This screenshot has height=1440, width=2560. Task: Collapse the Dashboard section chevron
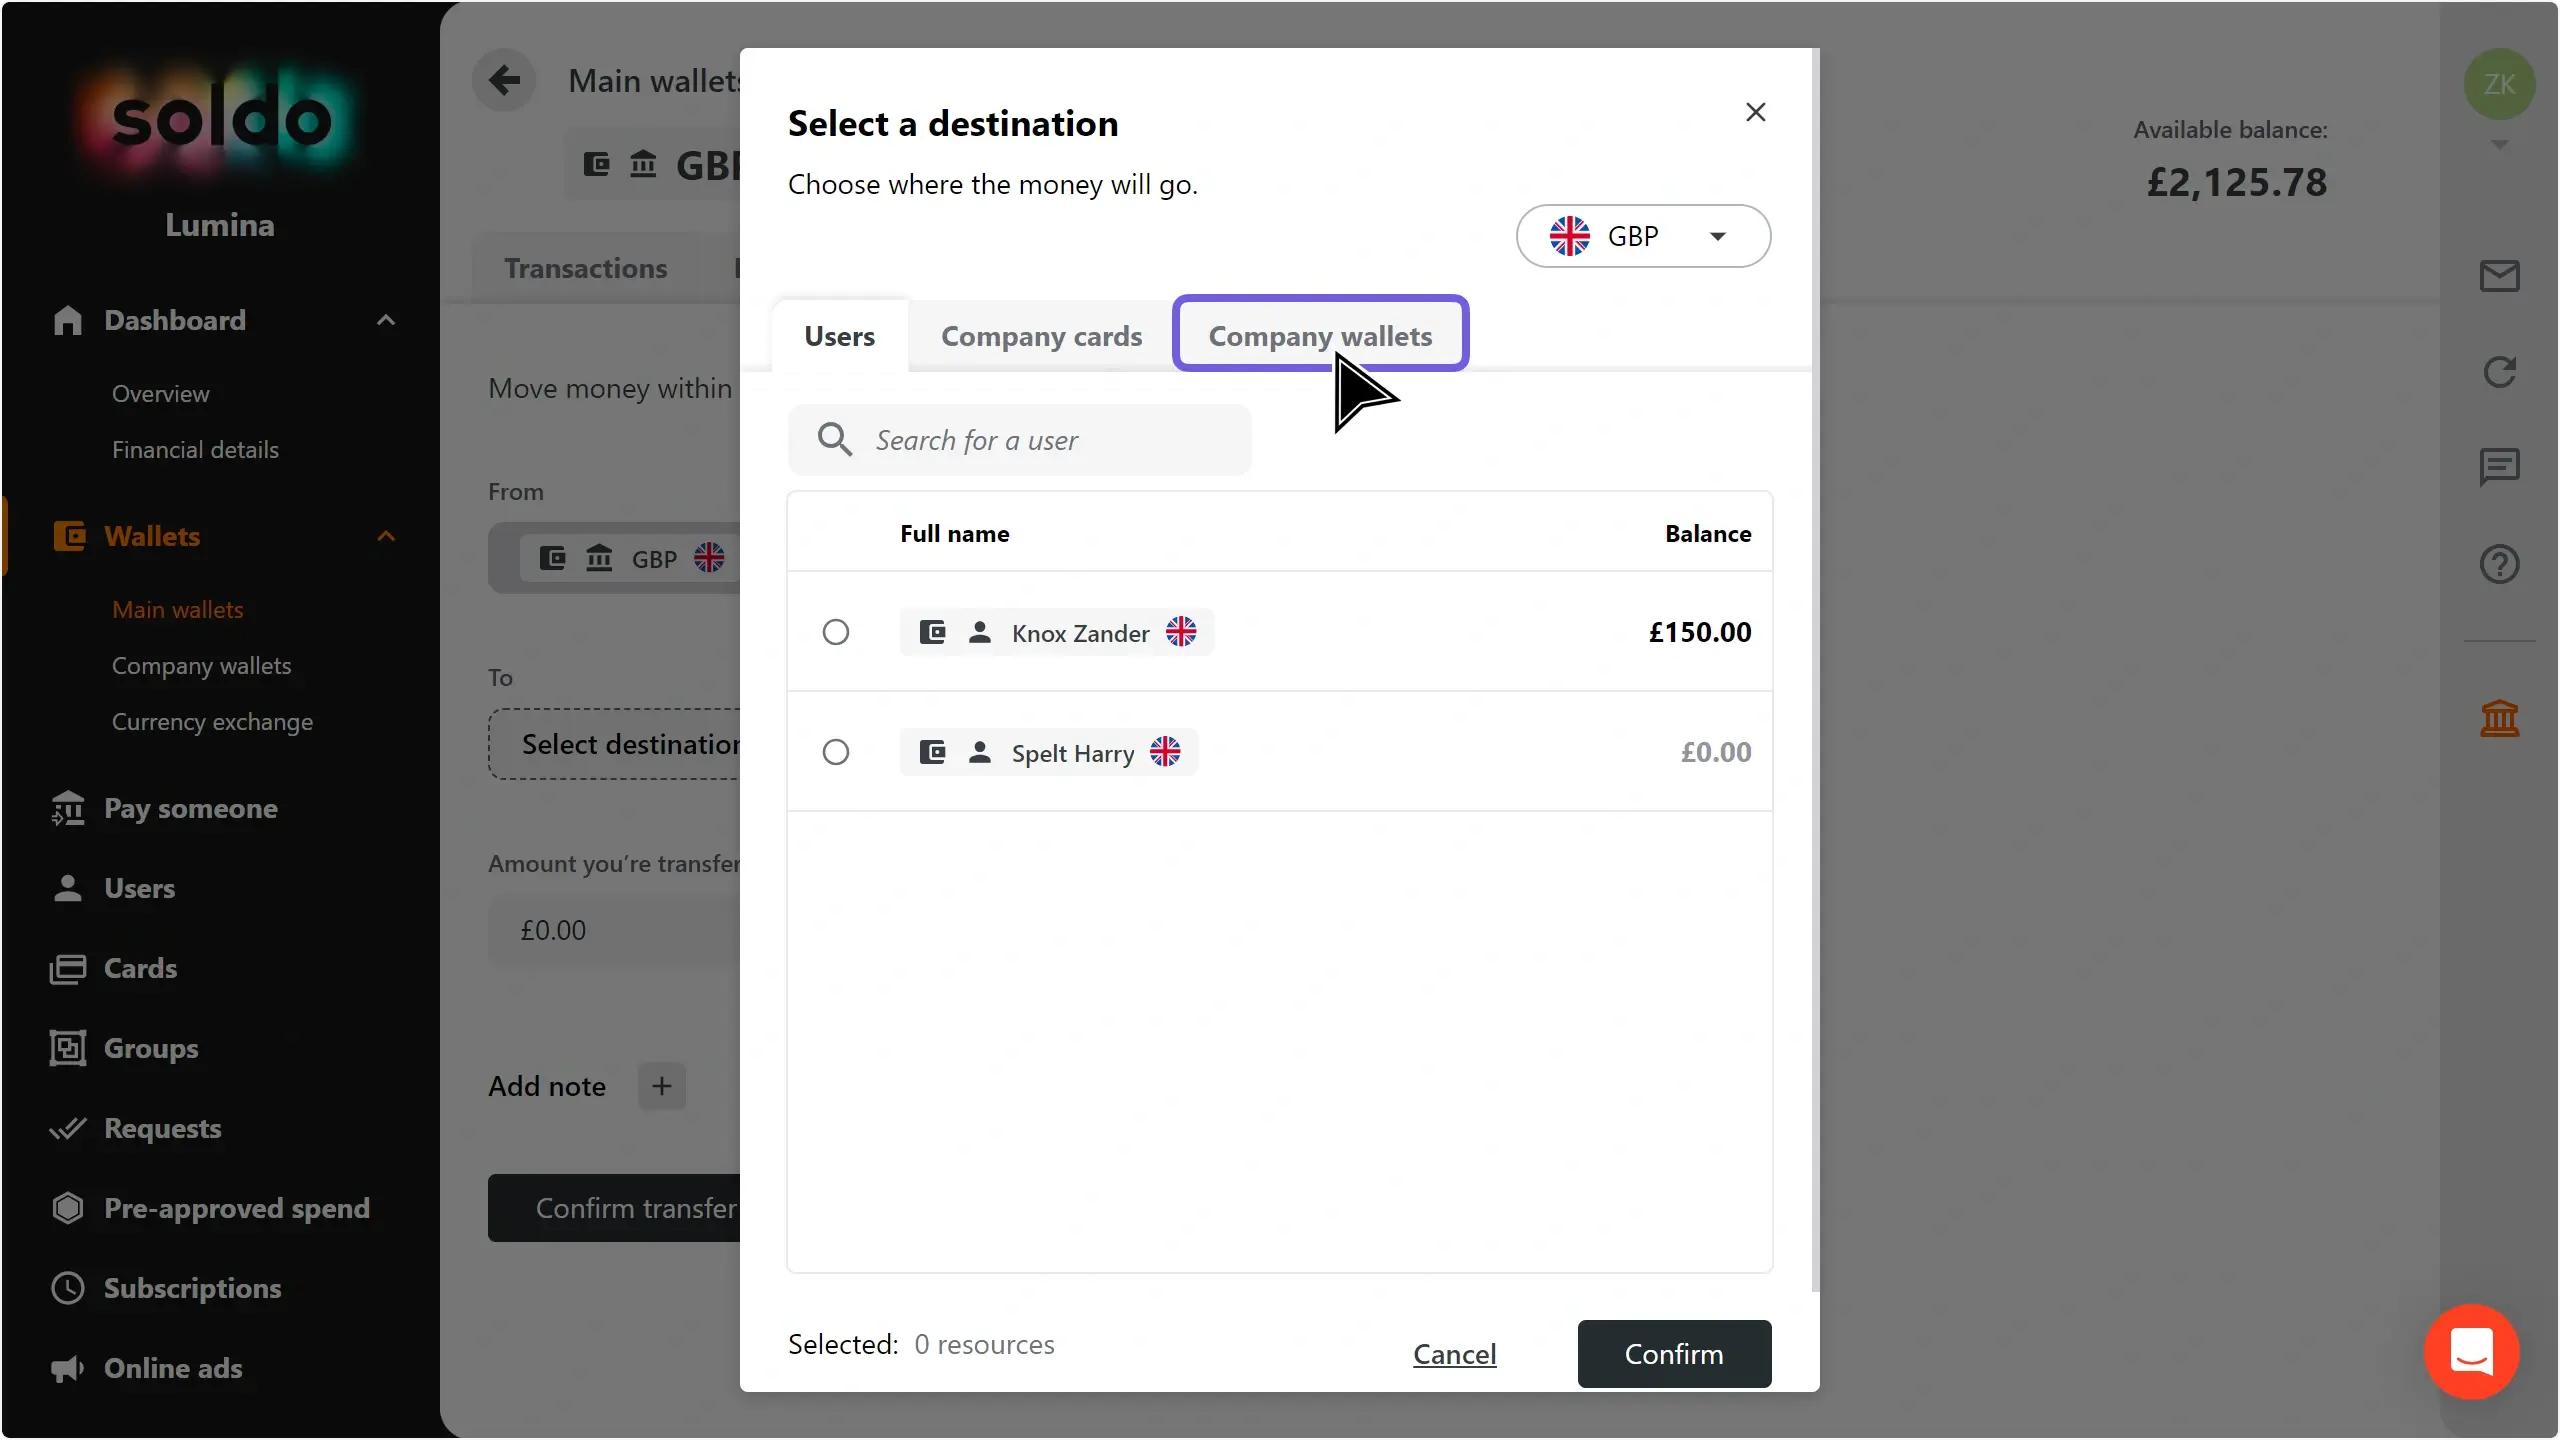coord(386,320)
